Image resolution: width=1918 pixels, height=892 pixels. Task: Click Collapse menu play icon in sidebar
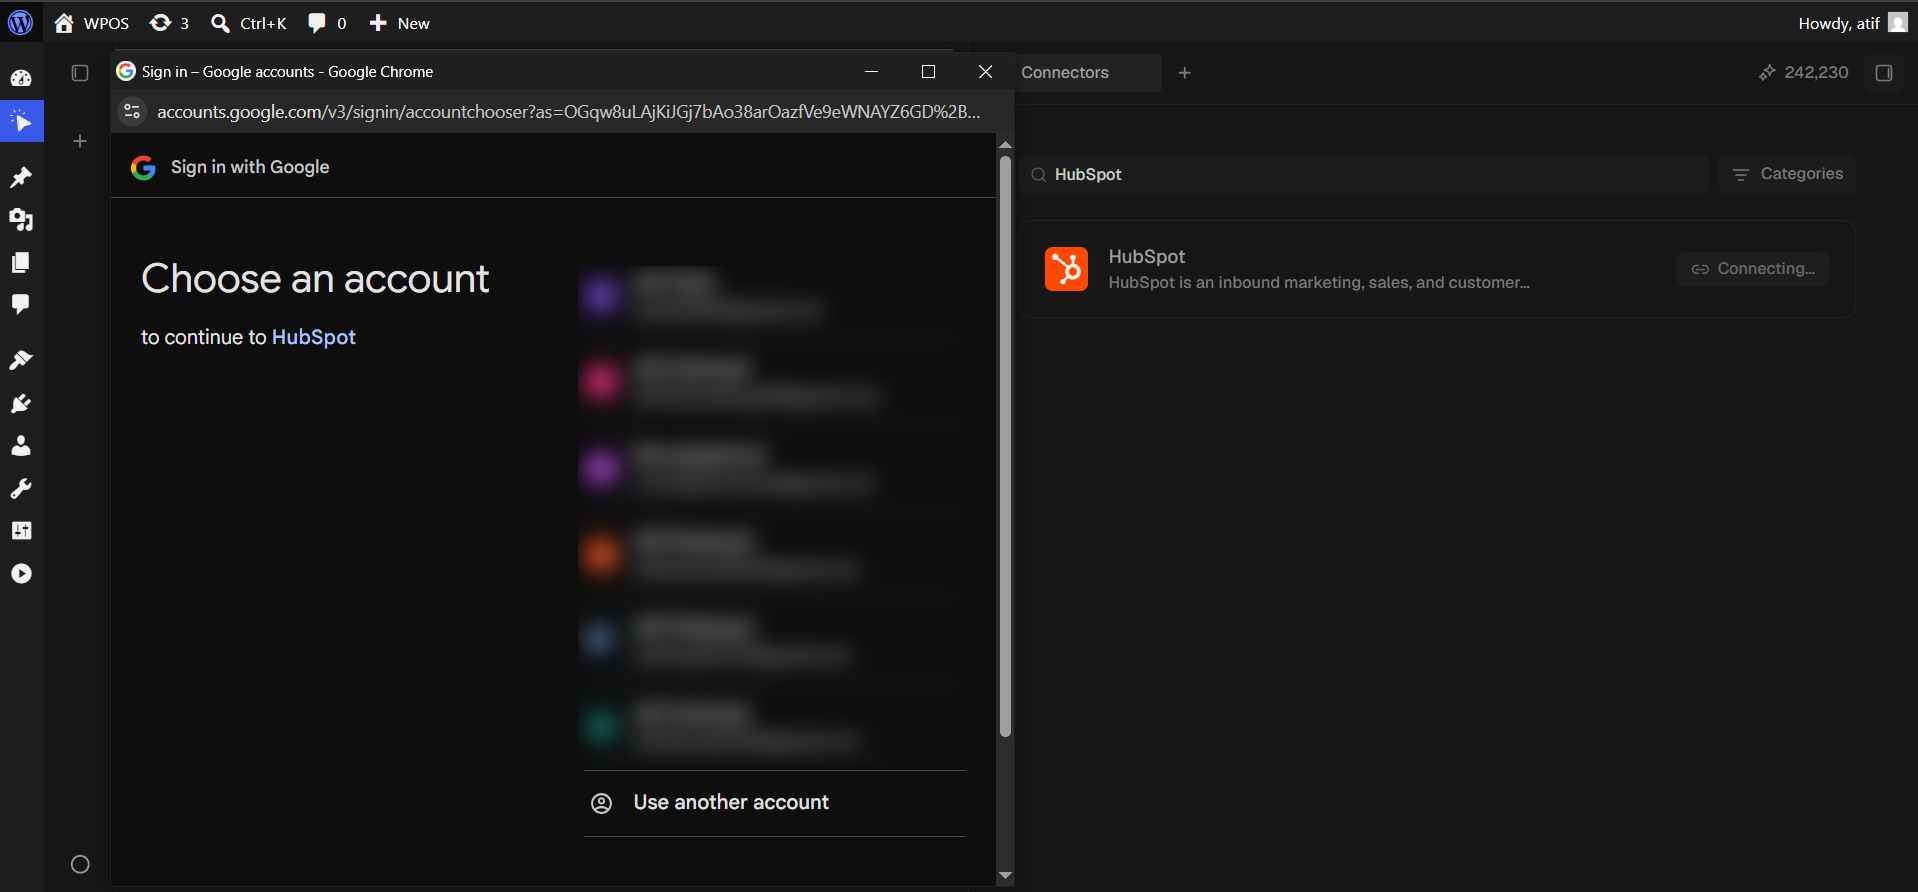click(21, 574)
